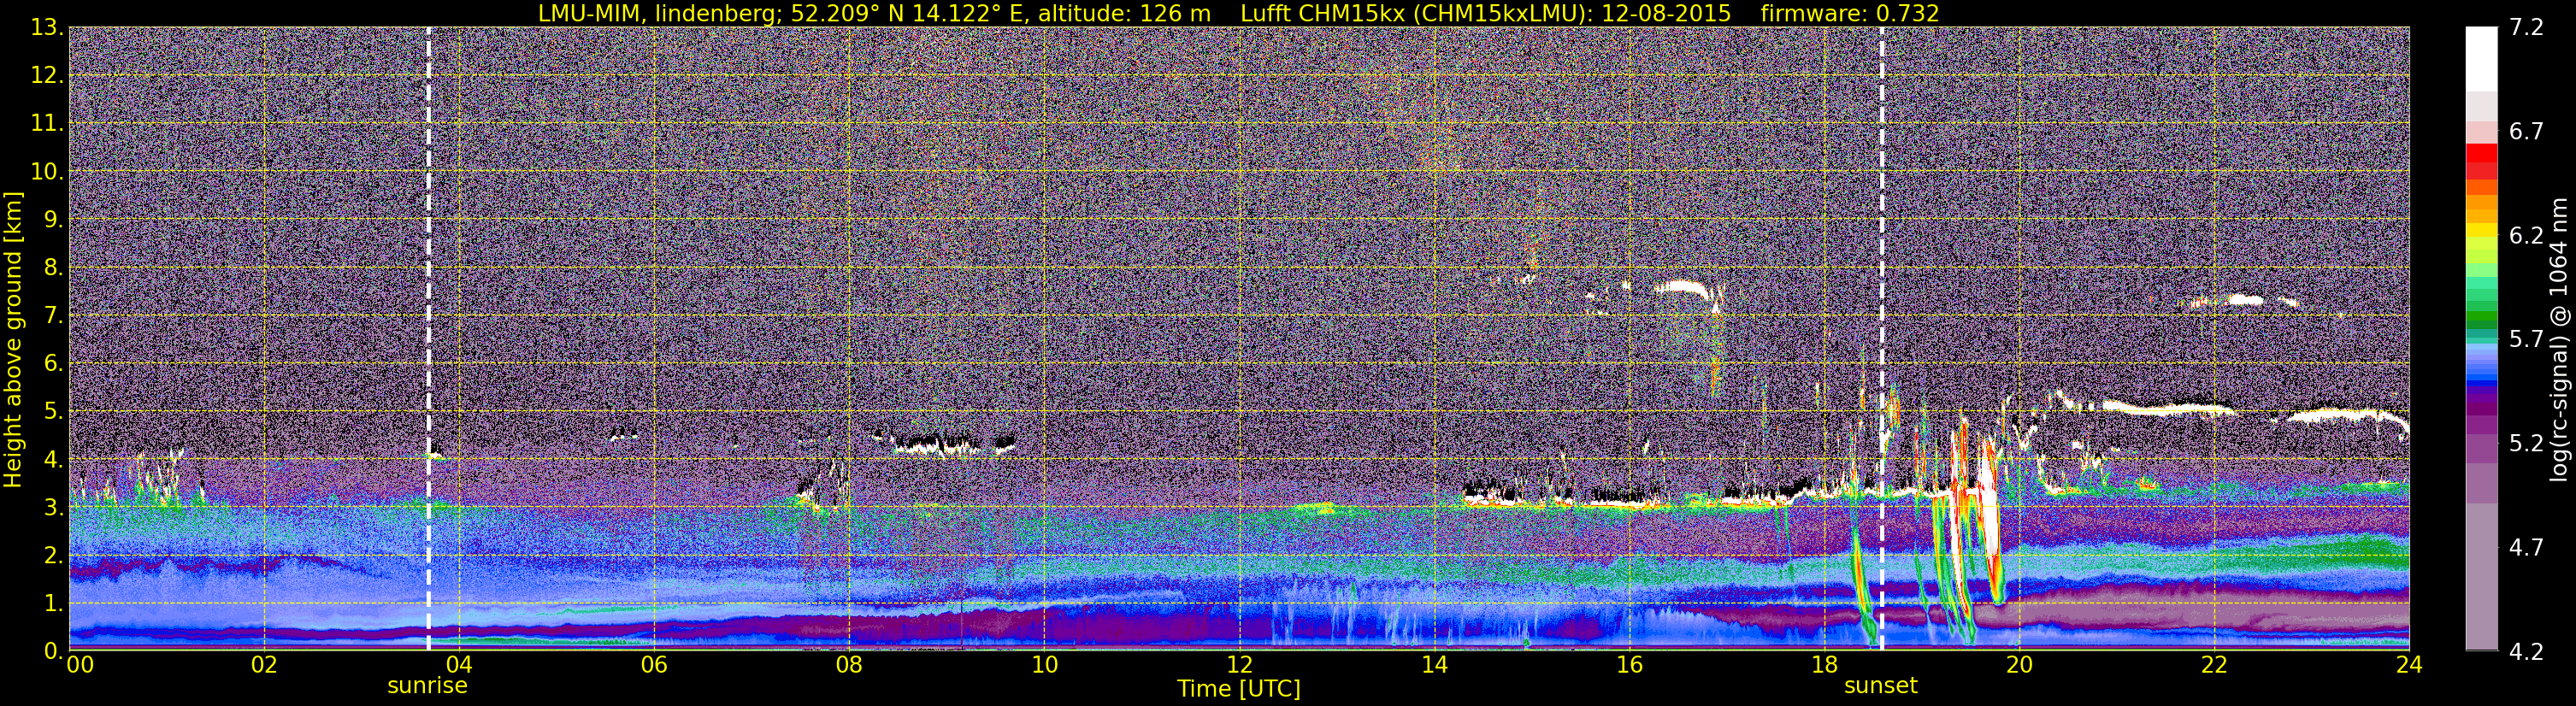Click the sunset label below the axis
The image size is (2576, 706).
pos(1881,686)
